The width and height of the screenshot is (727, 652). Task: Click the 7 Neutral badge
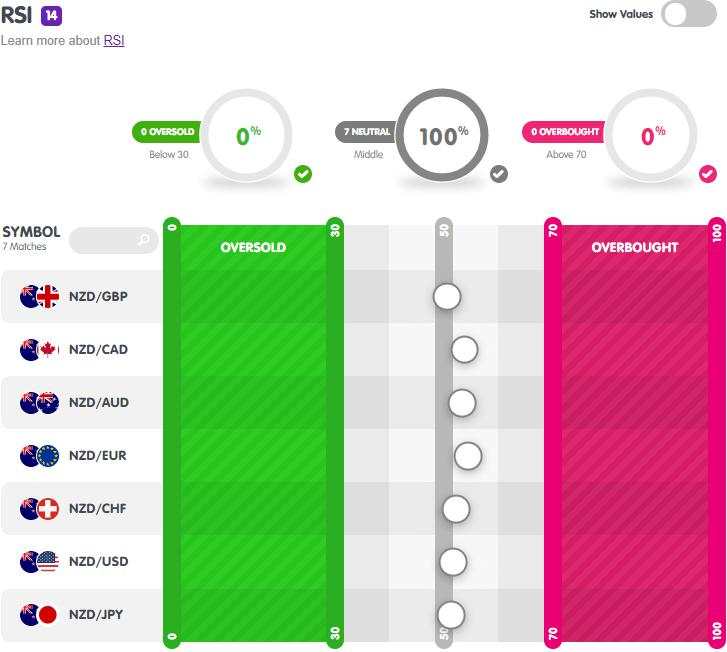[366, 132]
